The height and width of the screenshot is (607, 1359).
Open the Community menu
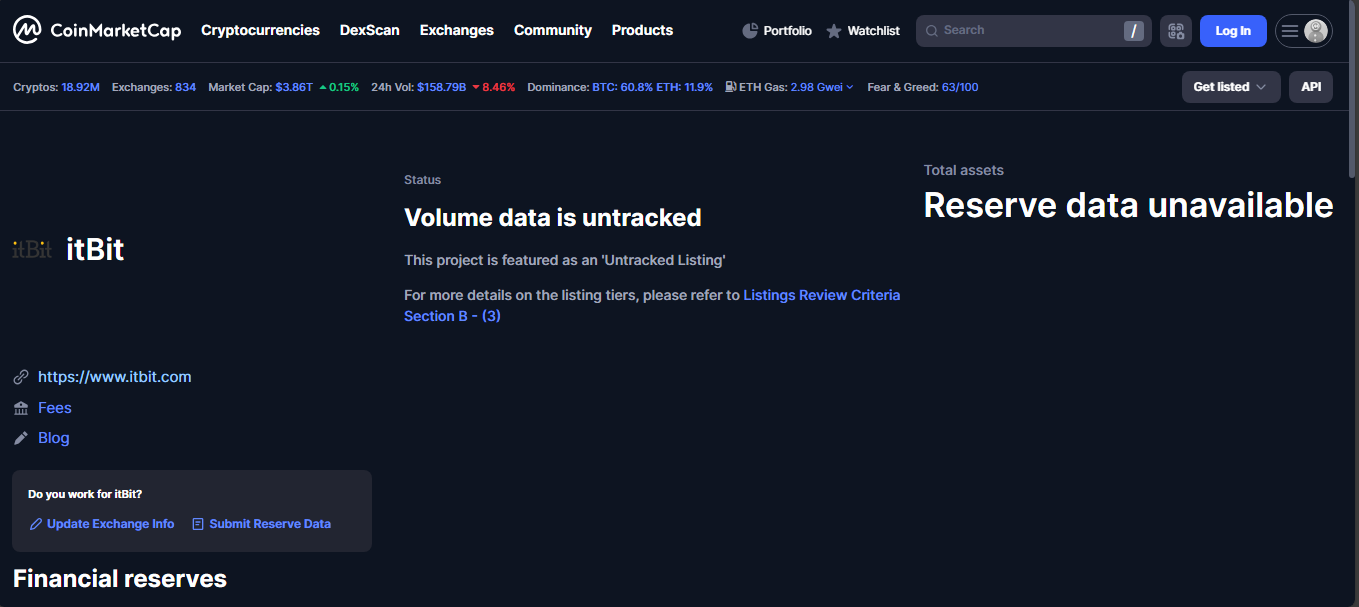point(553,30)
